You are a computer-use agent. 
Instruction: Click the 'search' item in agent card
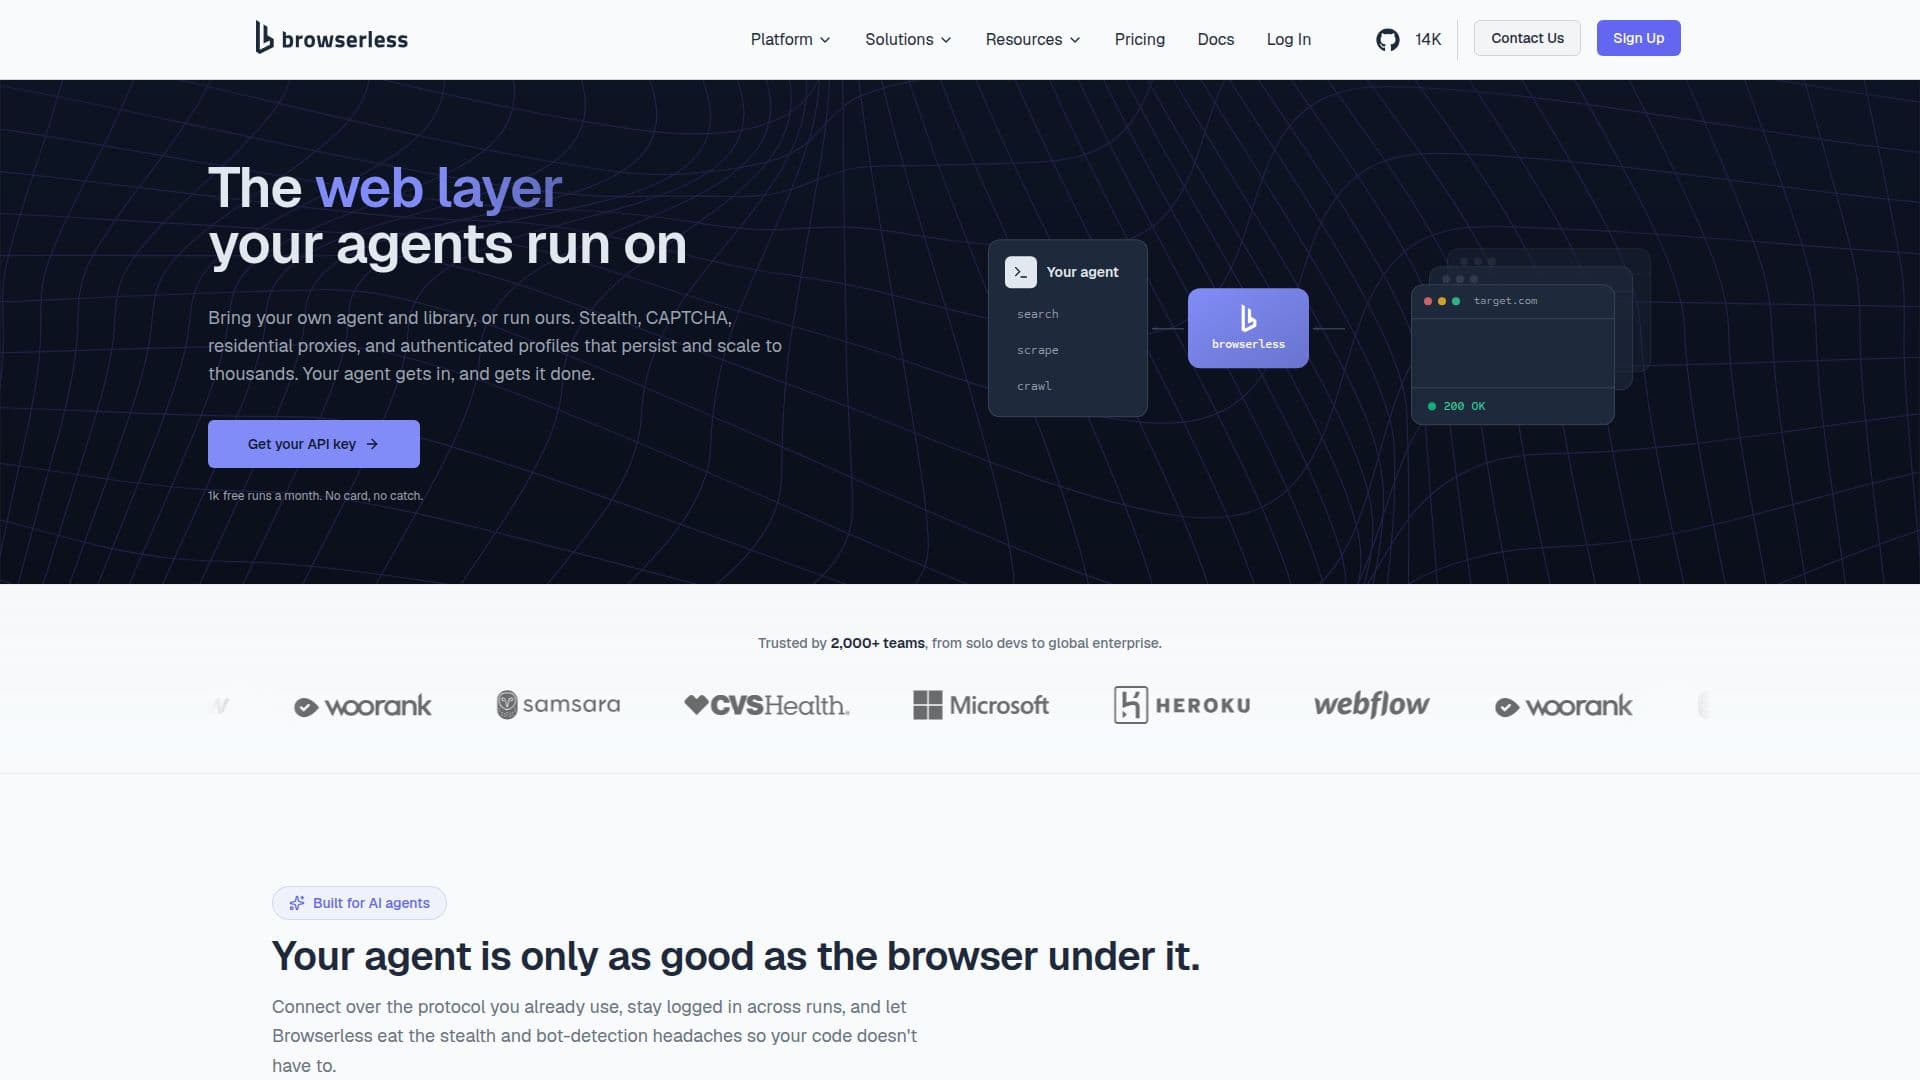pos(1037,314)
